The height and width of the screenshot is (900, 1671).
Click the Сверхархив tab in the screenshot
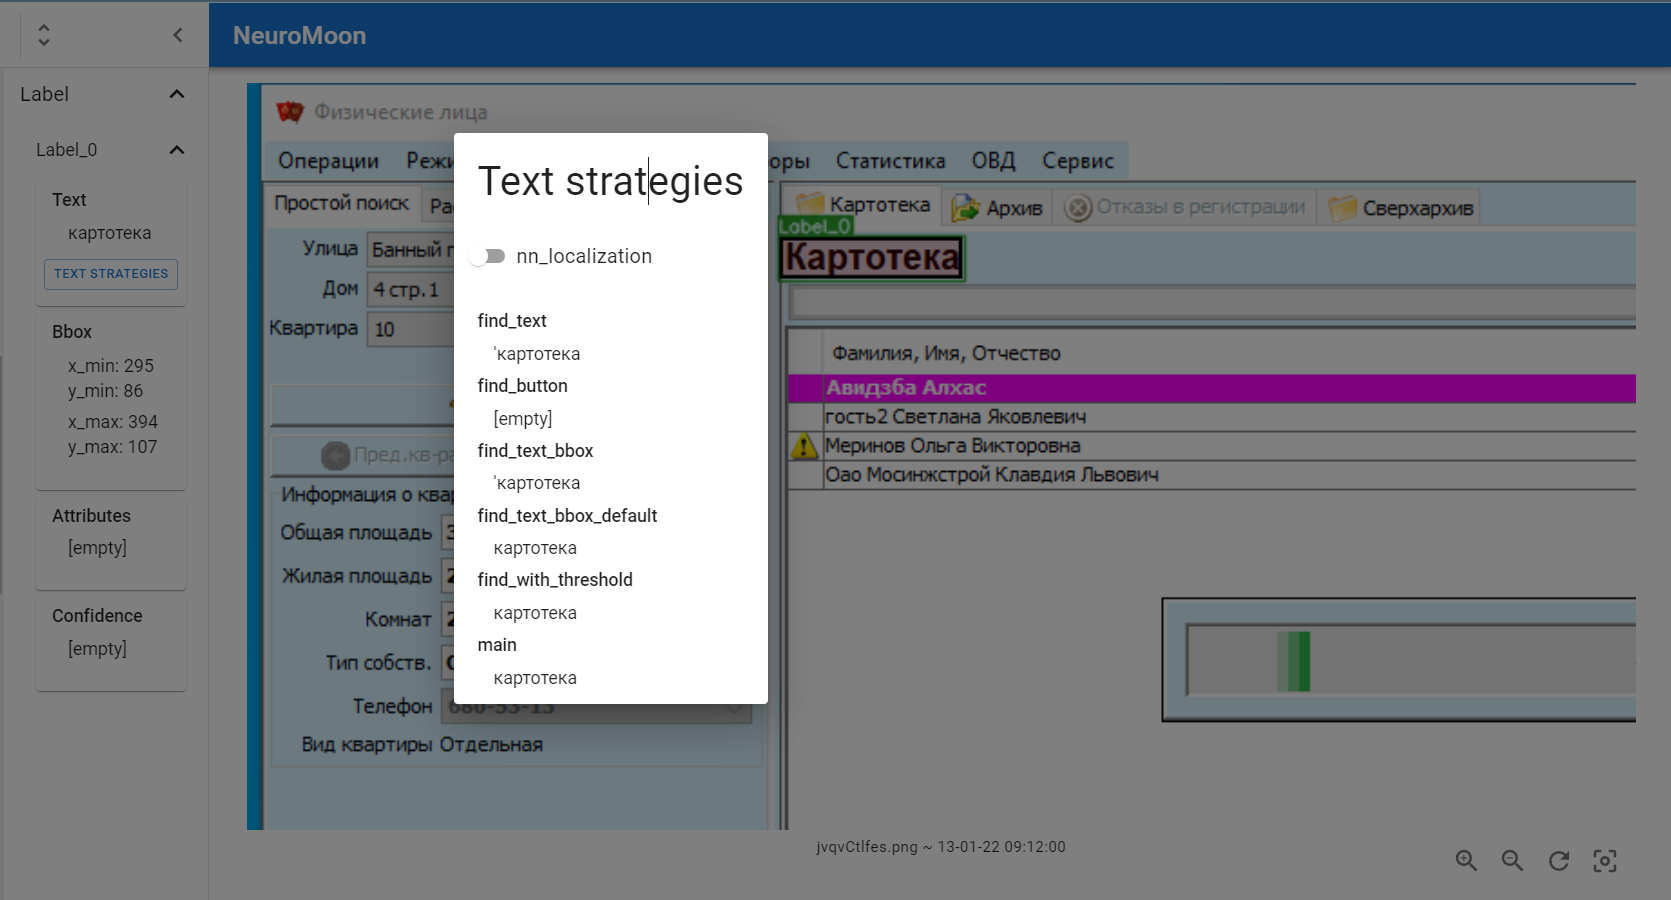tap(1401, 208)
